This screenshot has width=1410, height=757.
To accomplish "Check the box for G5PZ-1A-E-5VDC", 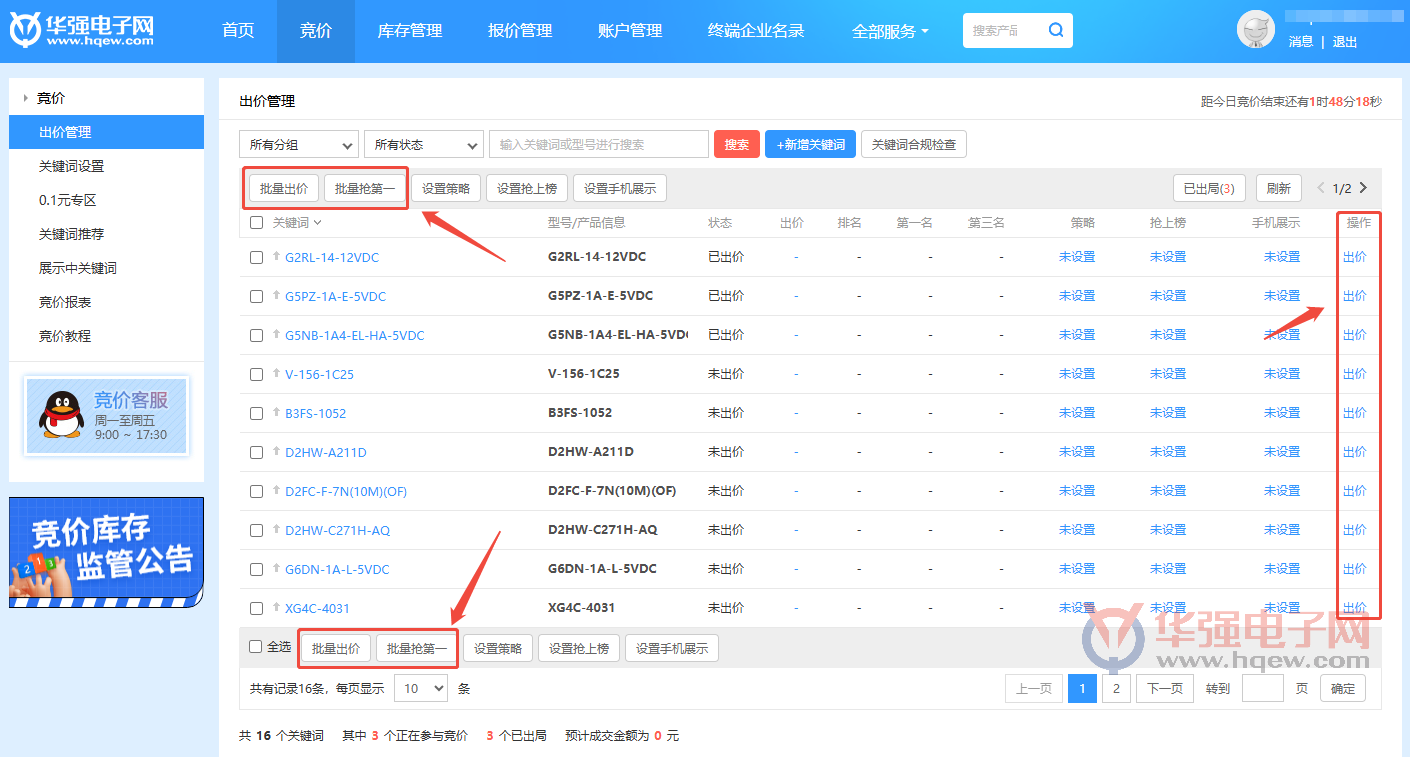I will 256,296.
